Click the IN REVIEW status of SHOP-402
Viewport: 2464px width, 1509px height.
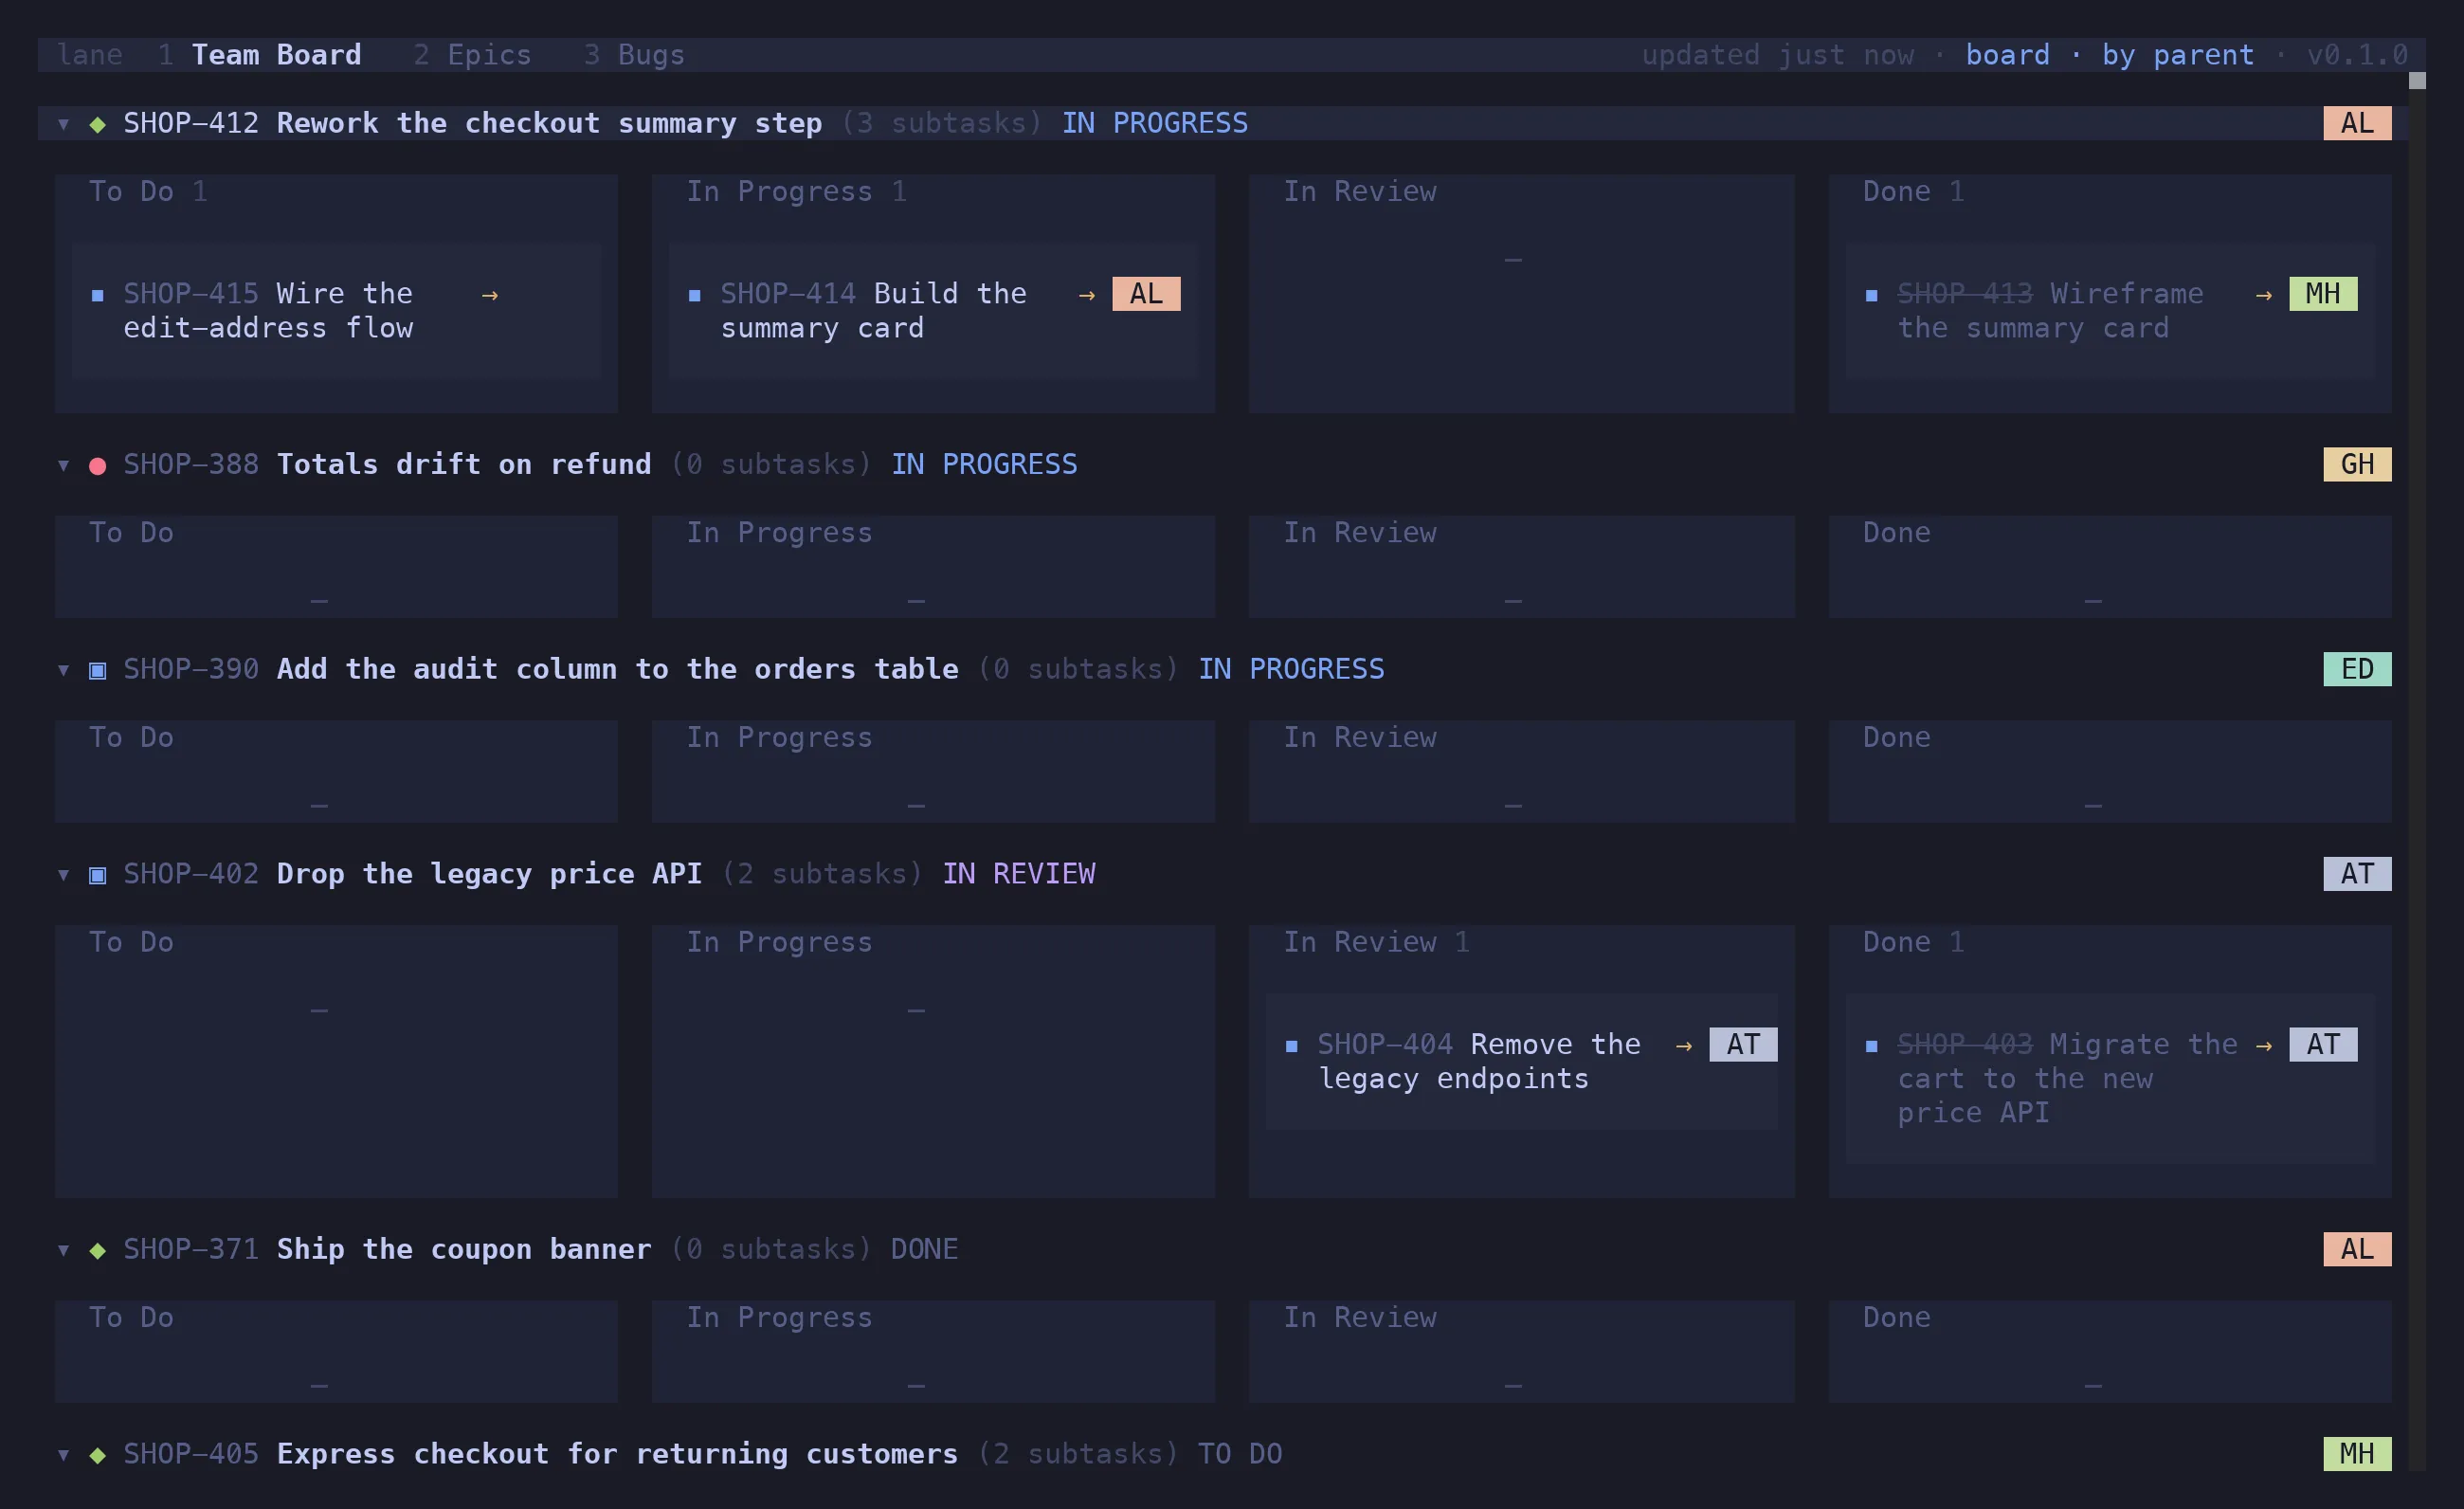pyautogui.click(x=1019, y=874)
